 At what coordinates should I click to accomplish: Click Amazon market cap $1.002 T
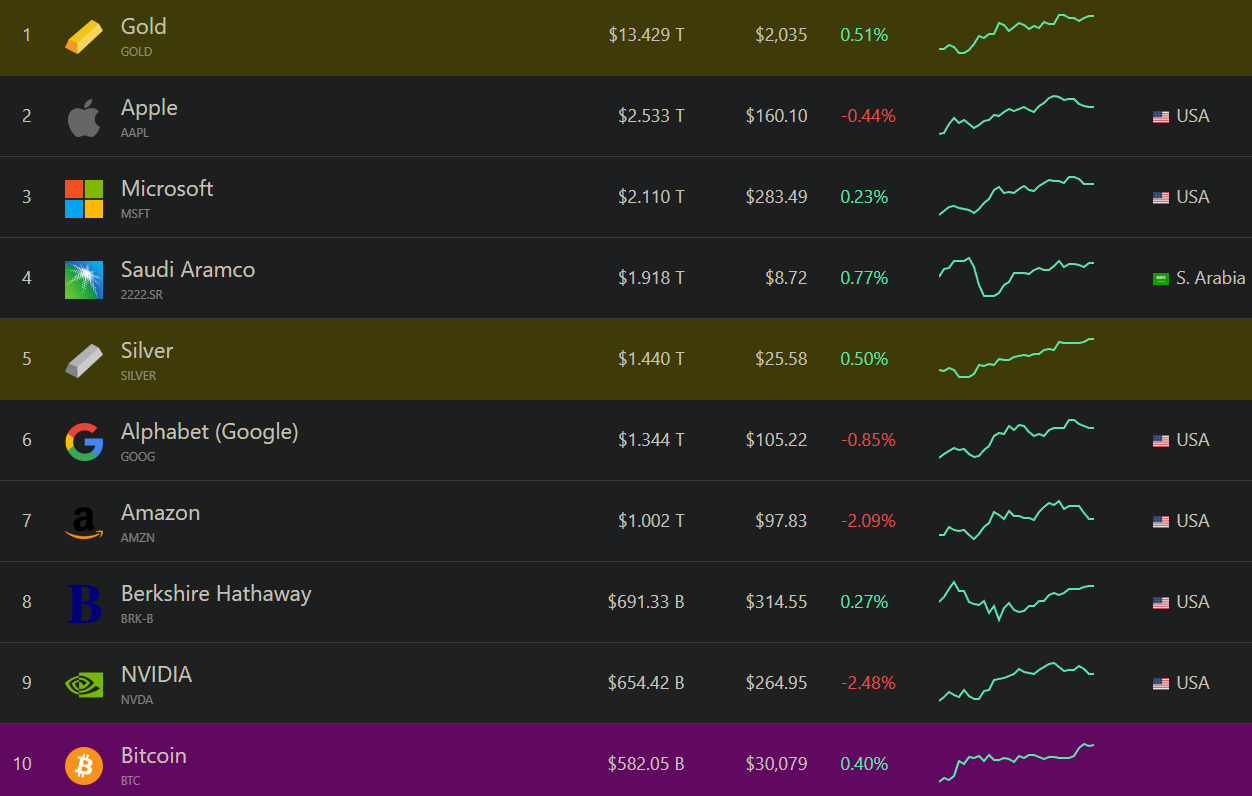point(651,521)
